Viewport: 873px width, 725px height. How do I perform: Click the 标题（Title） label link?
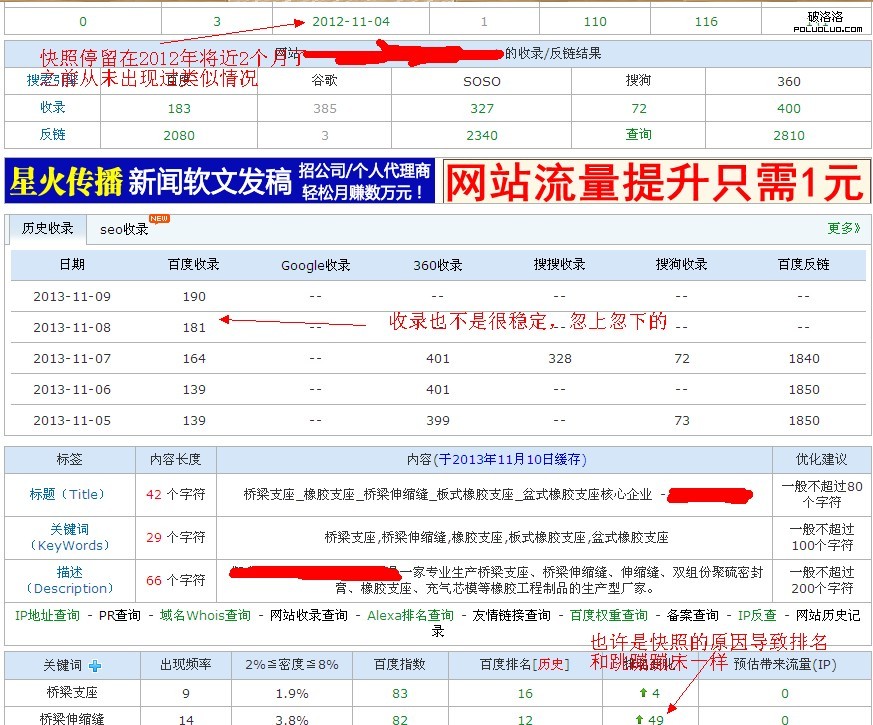pos(67,494)
